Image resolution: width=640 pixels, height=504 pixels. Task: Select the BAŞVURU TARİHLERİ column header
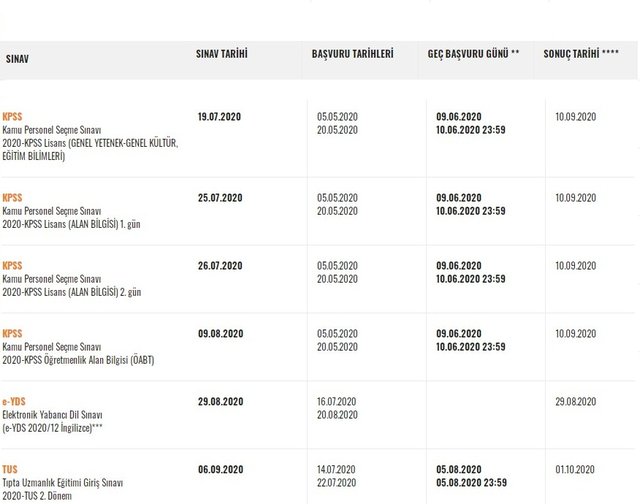click(x=353, y=52)
